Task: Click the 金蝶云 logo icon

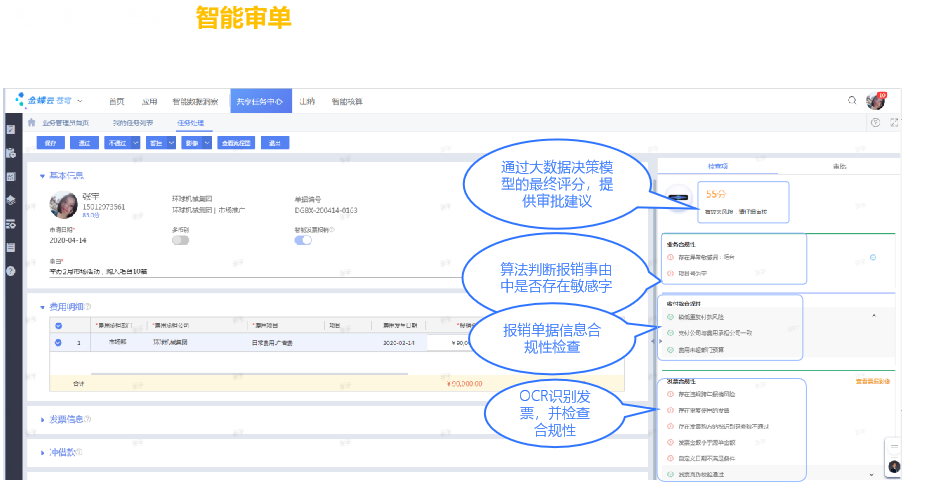Action: (x=20, y=100)
